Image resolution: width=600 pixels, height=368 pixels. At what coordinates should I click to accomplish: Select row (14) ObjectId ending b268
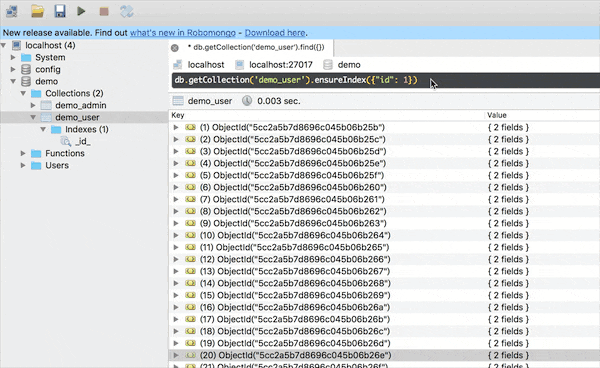[295, 283]
